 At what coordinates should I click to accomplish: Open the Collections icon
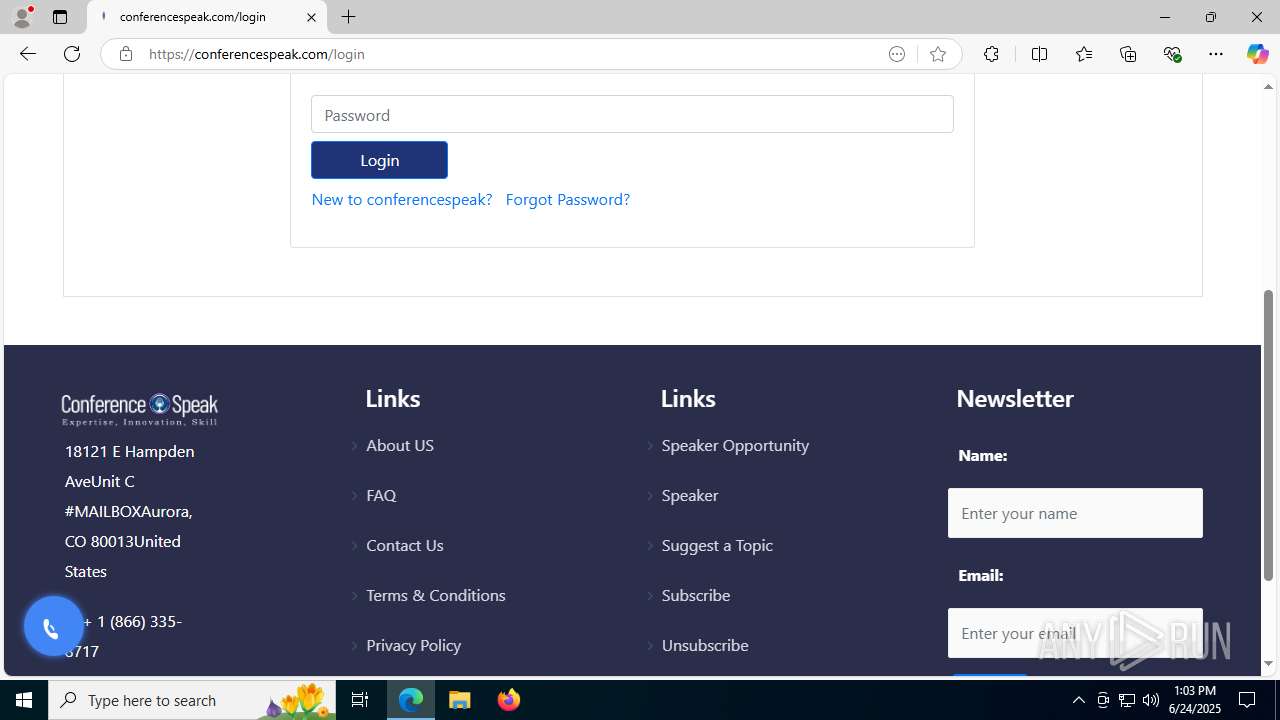[1128, 54]
